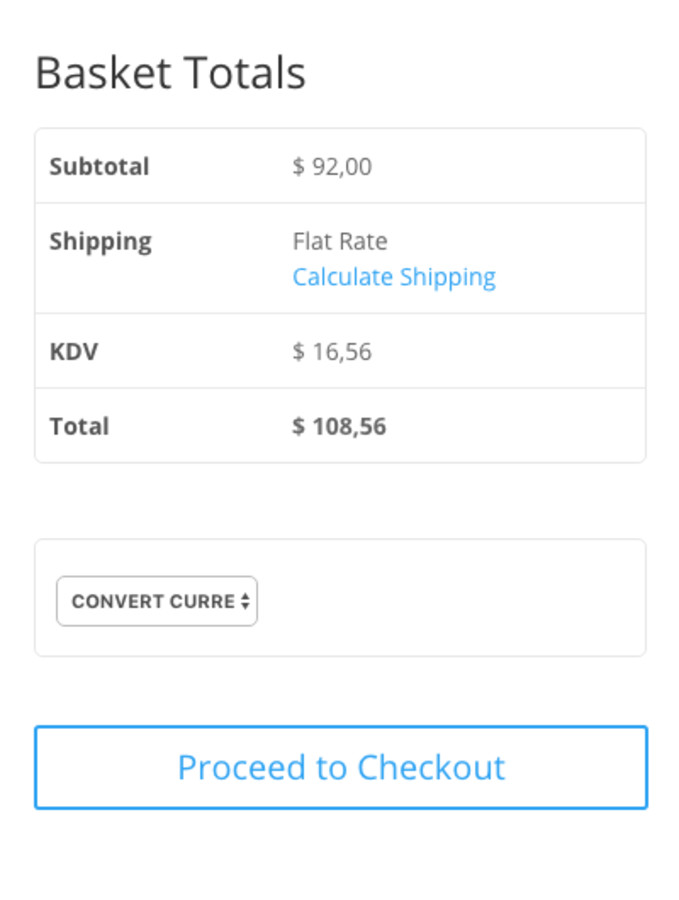Click the $ 16,56 KDV amount
Image resolution: width=679 pixels, height=900 pixels.
pyautogui.click(x=332, y=351)
